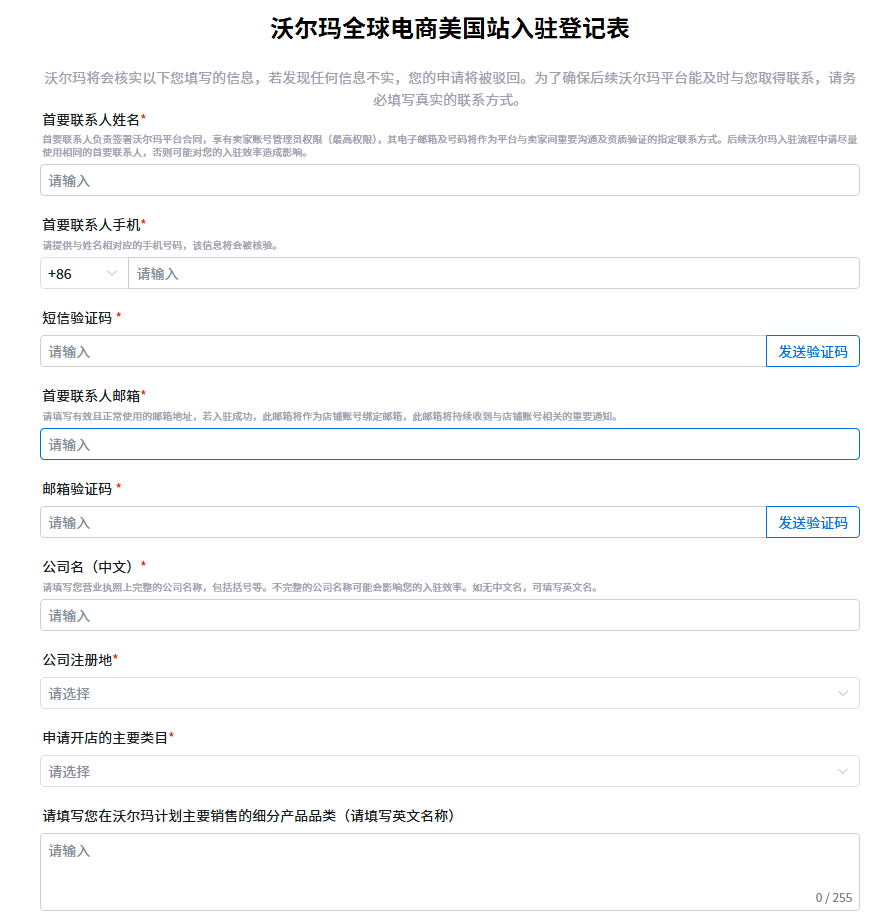The height and width of the screenshot is (919, 888).
Task: Click the label 首要联系人手机
Action: (x=91, y=224)
